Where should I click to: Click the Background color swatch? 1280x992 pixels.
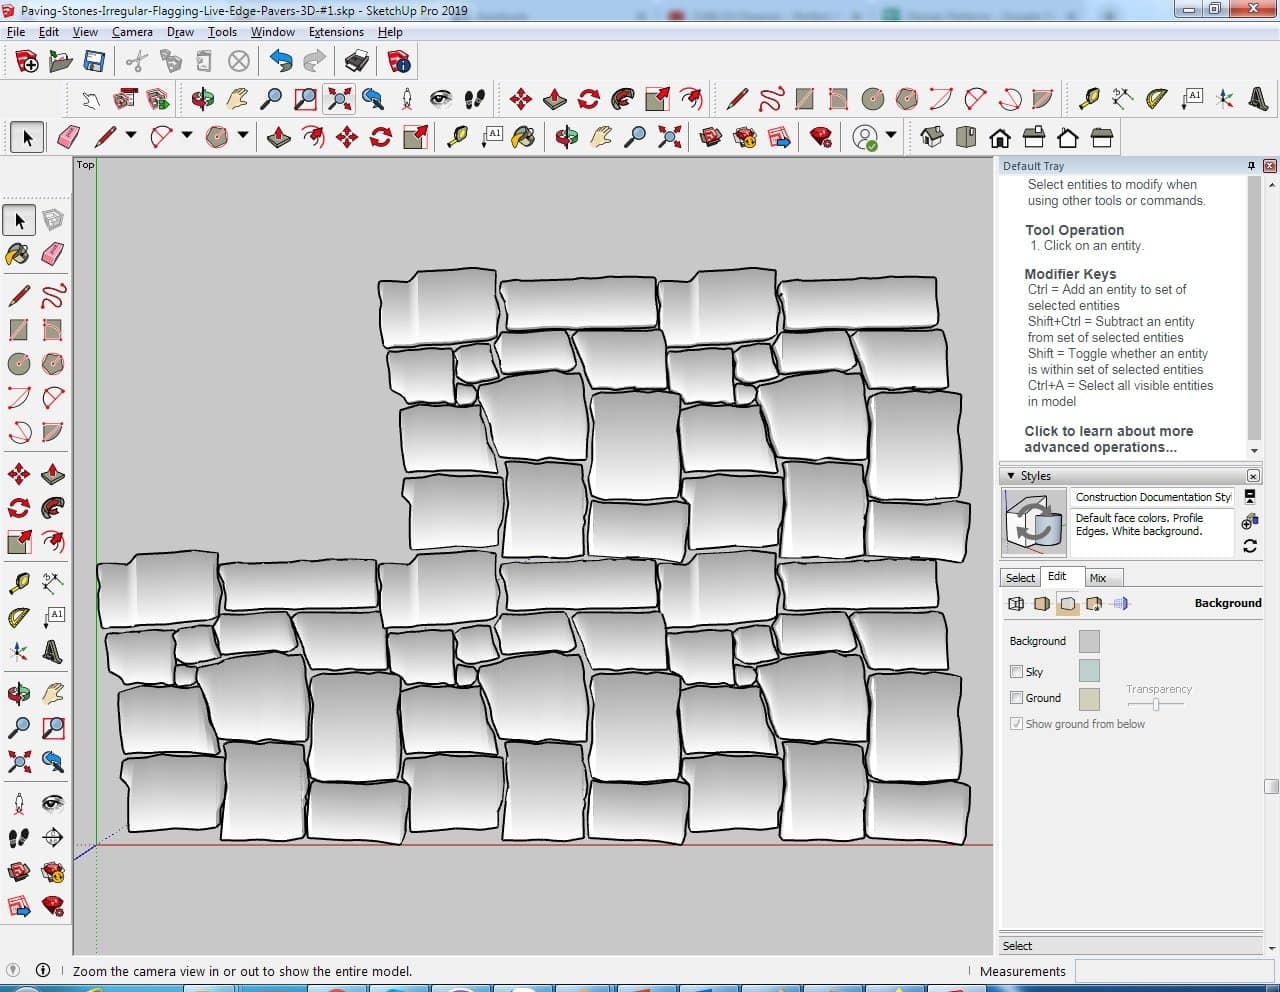coord(1089,641)
